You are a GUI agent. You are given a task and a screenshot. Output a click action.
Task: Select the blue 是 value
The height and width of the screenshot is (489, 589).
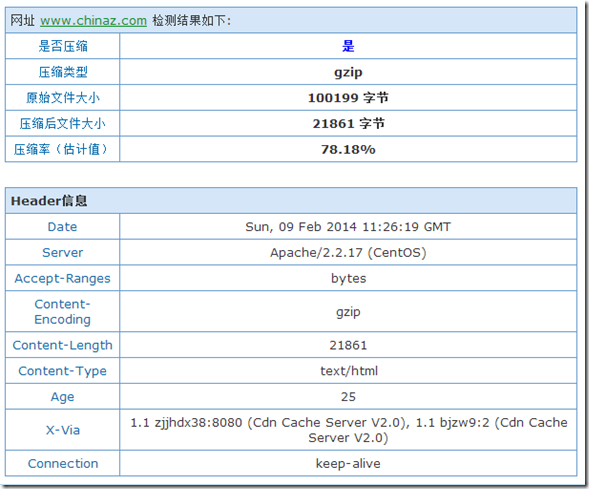pyautogui.click(x=348, y=46)
